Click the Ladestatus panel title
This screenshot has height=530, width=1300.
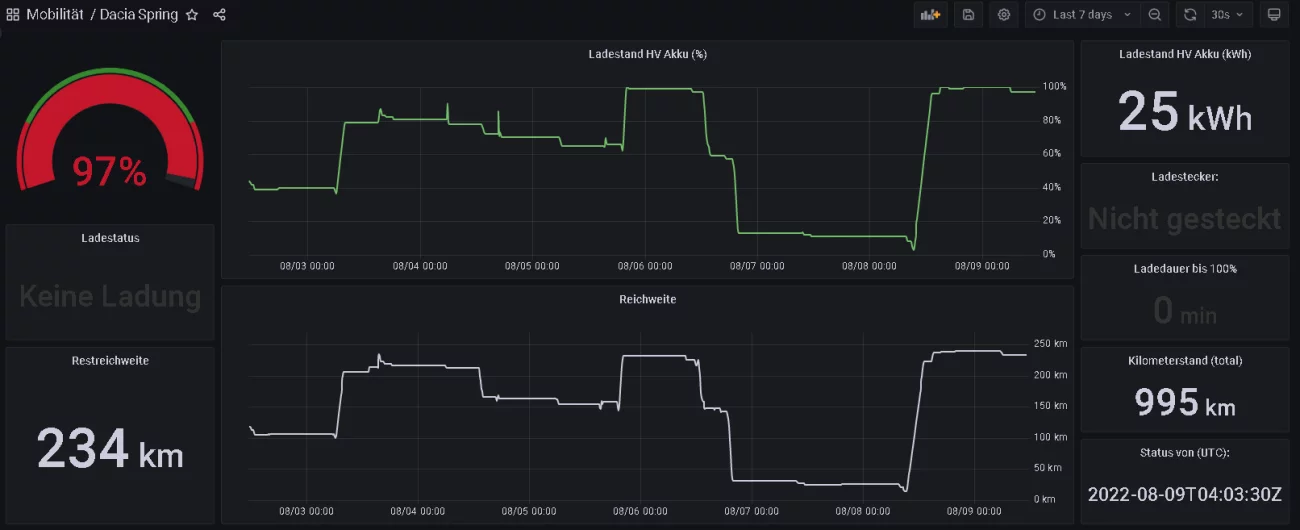(x=110, y=238)
